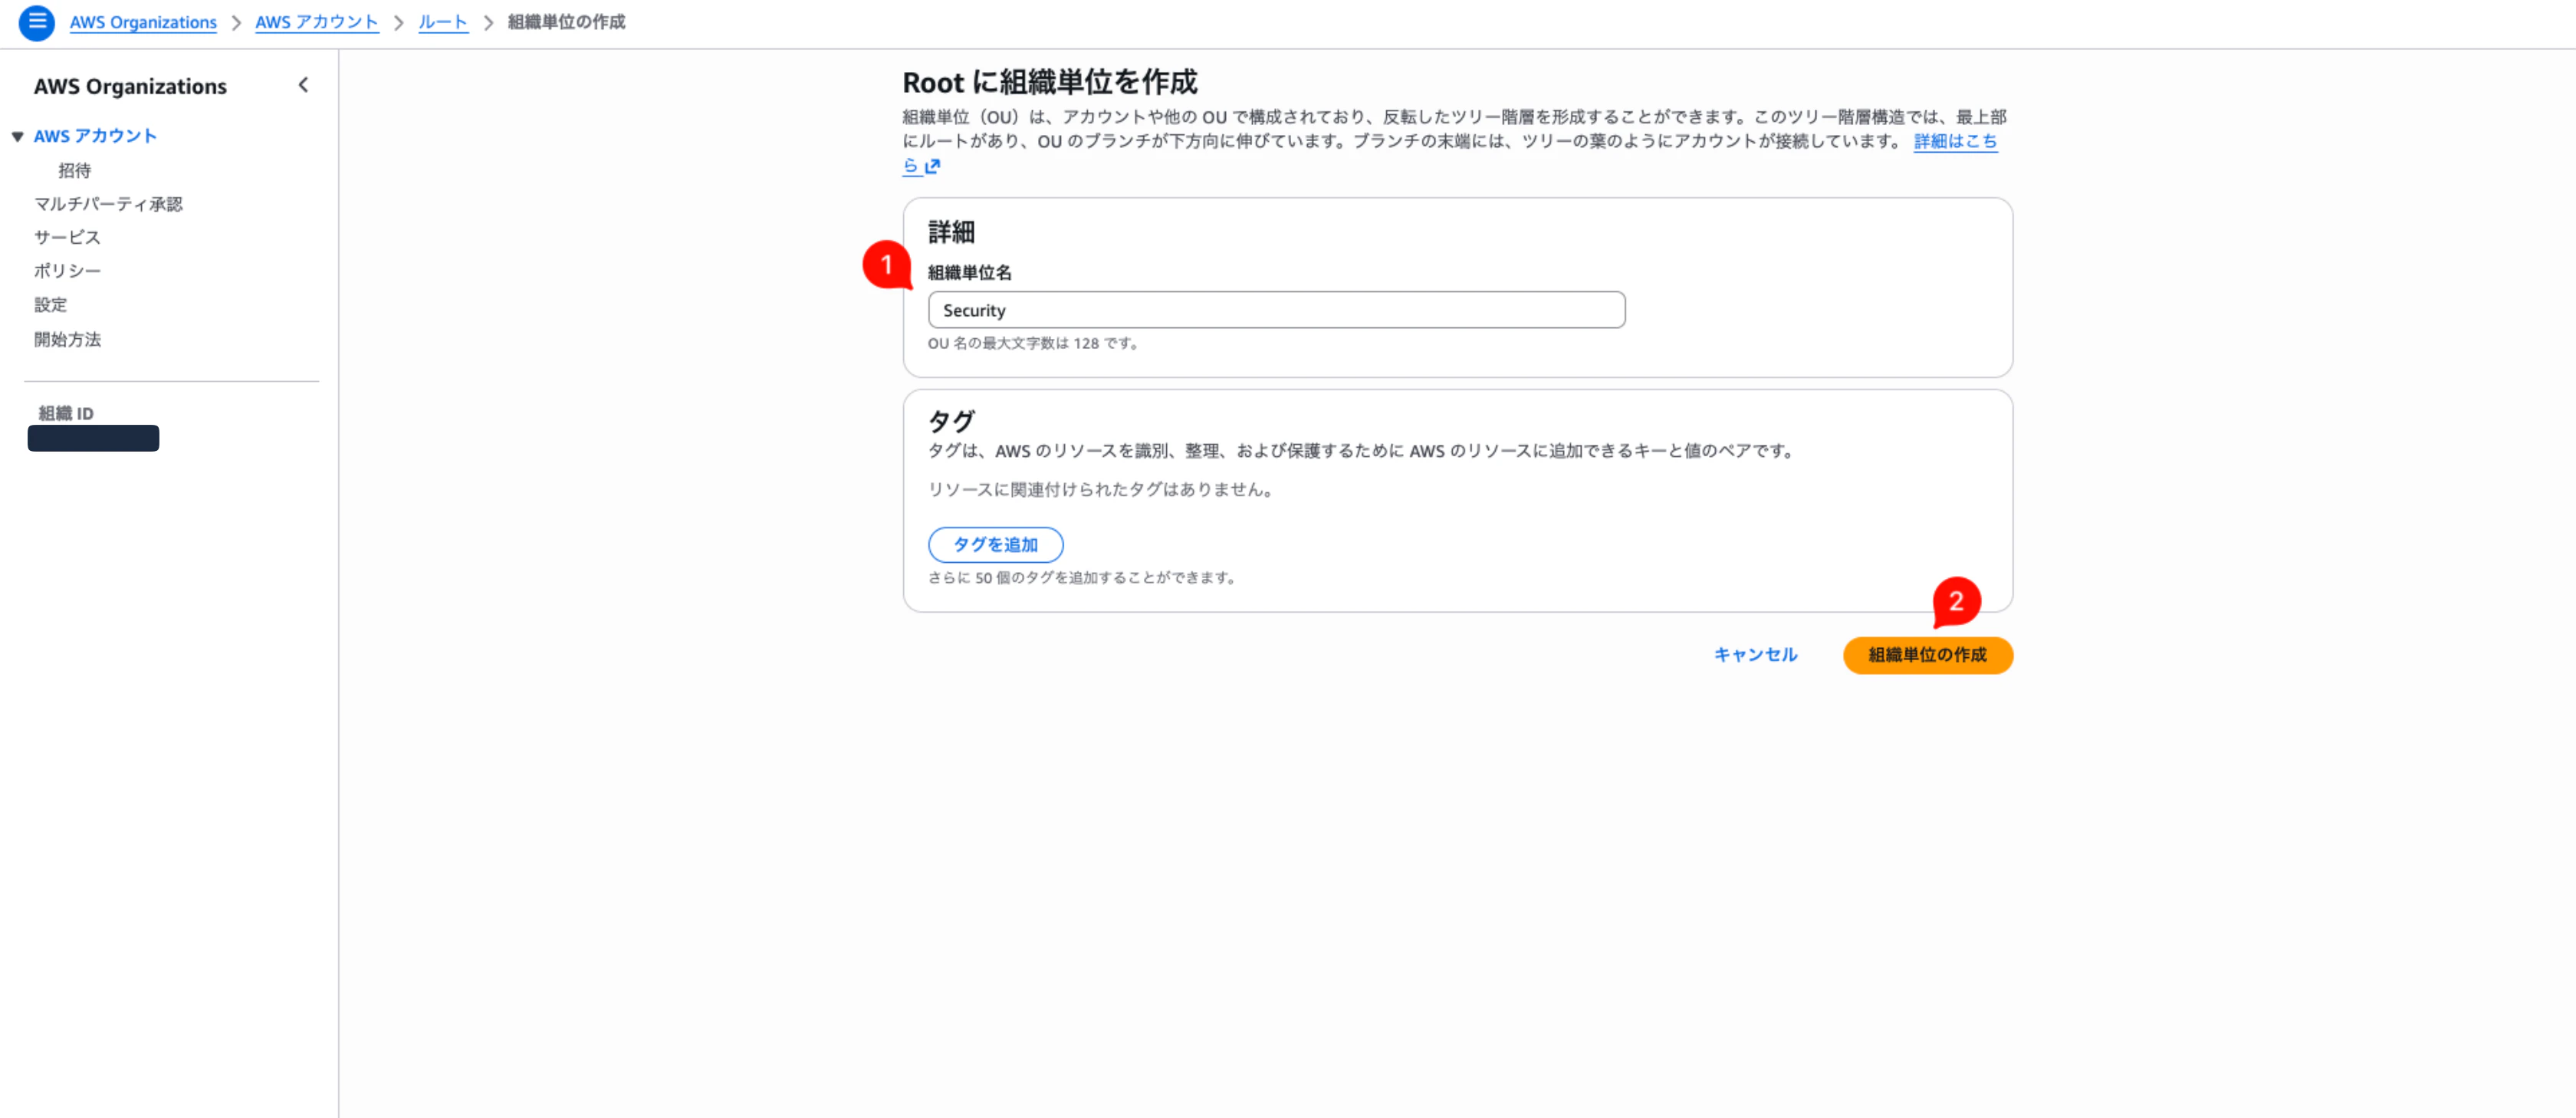Expand the breadcrumb trail at ルート
The height and width of the screenshot is (1118, 2576).
443,22
